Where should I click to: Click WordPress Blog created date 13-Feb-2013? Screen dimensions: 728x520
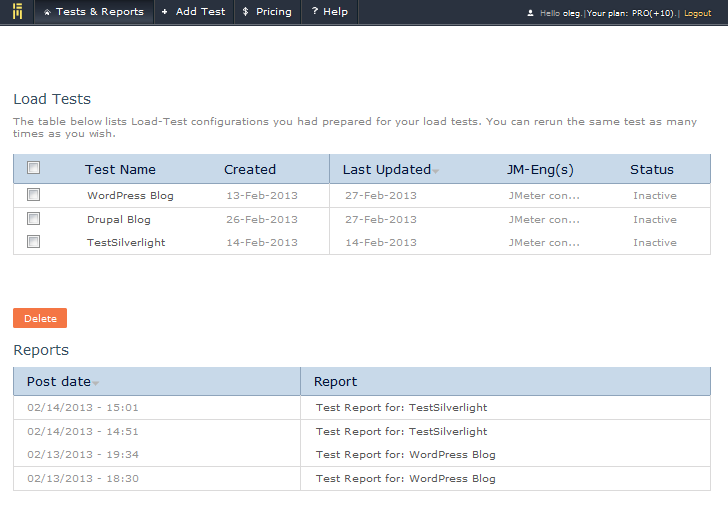(262, 195)
